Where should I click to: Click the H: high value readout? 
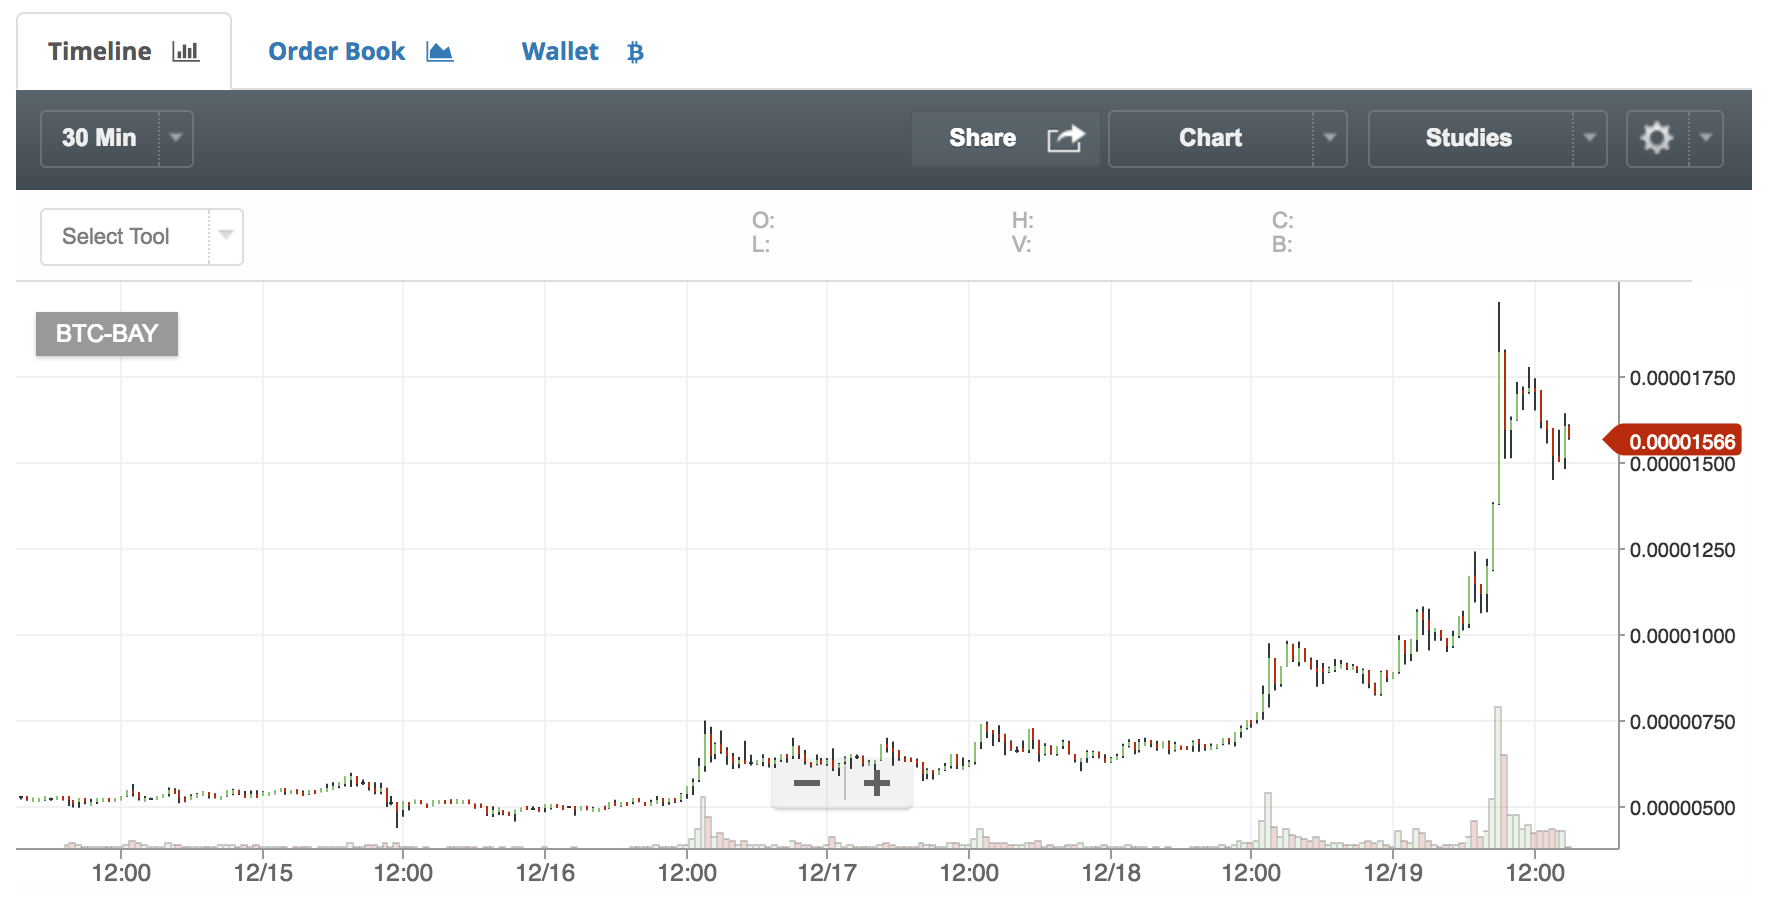tap(1022, 220)
